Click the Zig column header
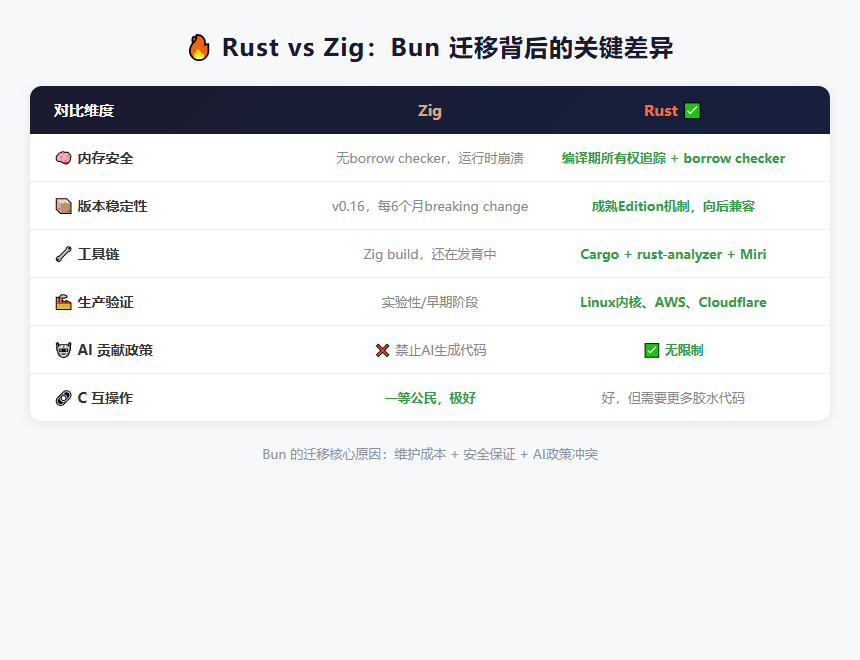The image size is (860, 660). pos(429,111)
